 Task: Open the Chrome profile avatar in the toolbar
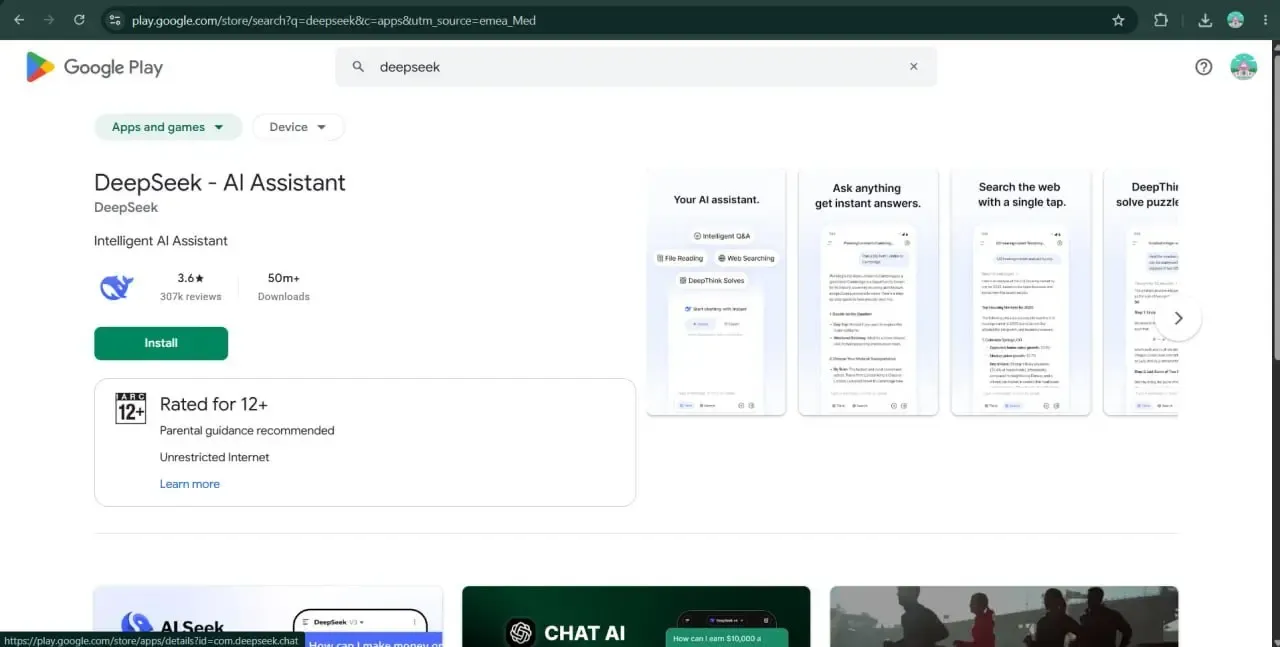tap(1235, 20)
